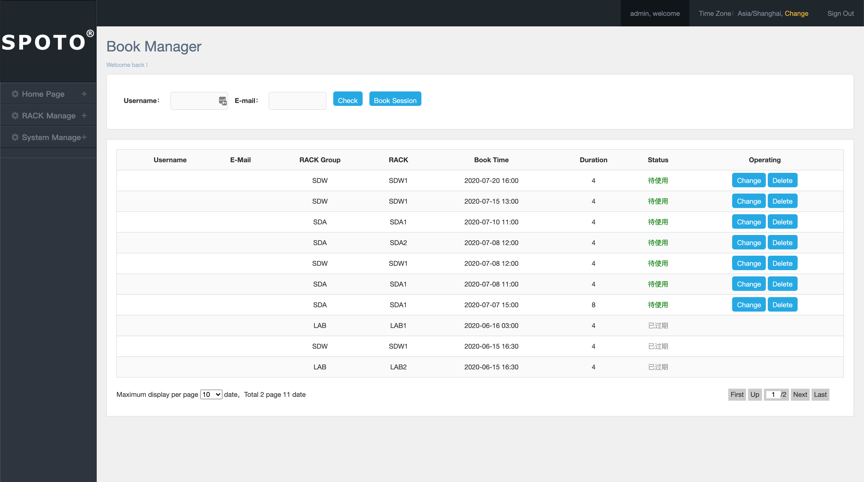Select the LAB1 rack cell
The width and height of the screenshot is (864, 482).
tap(398, 326)
